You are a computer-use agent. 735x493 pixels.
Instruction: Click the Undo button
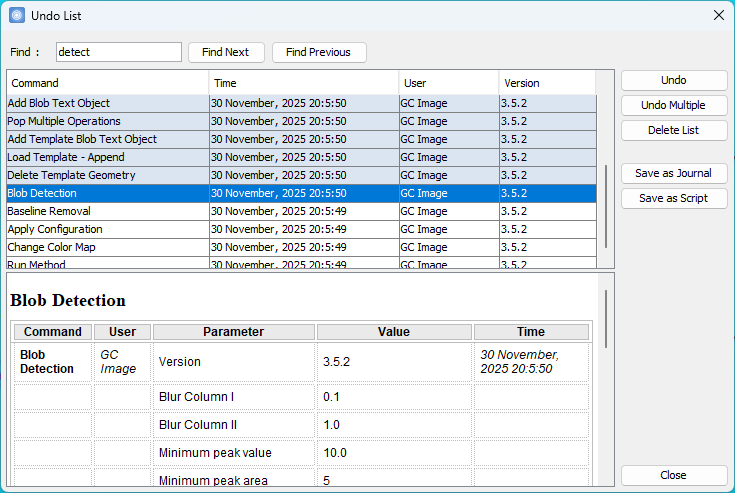(673, 80)
